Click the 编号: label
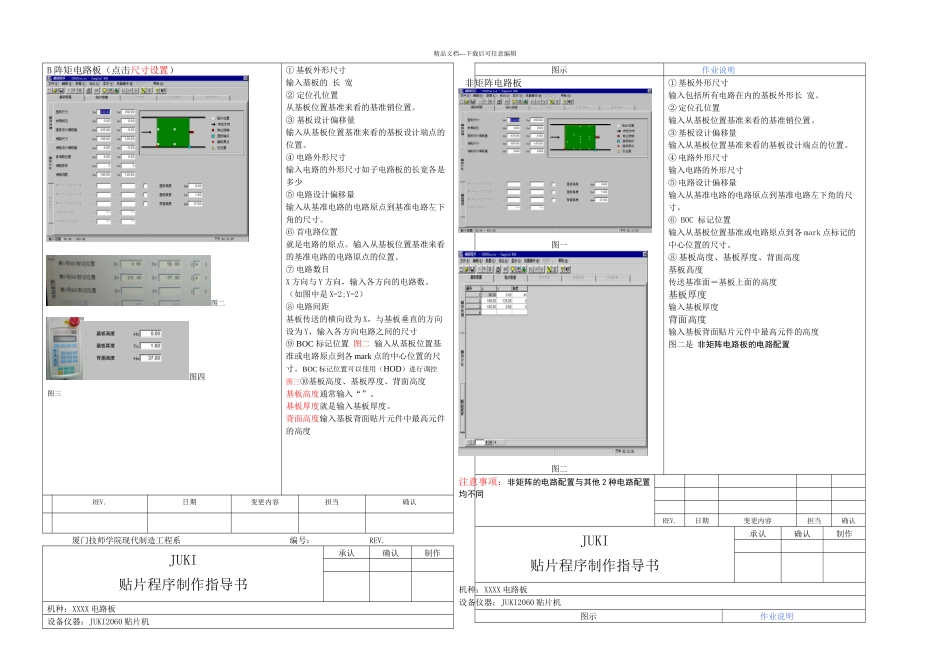The height and width of the screenshot is (672, 950). (299, 540)
